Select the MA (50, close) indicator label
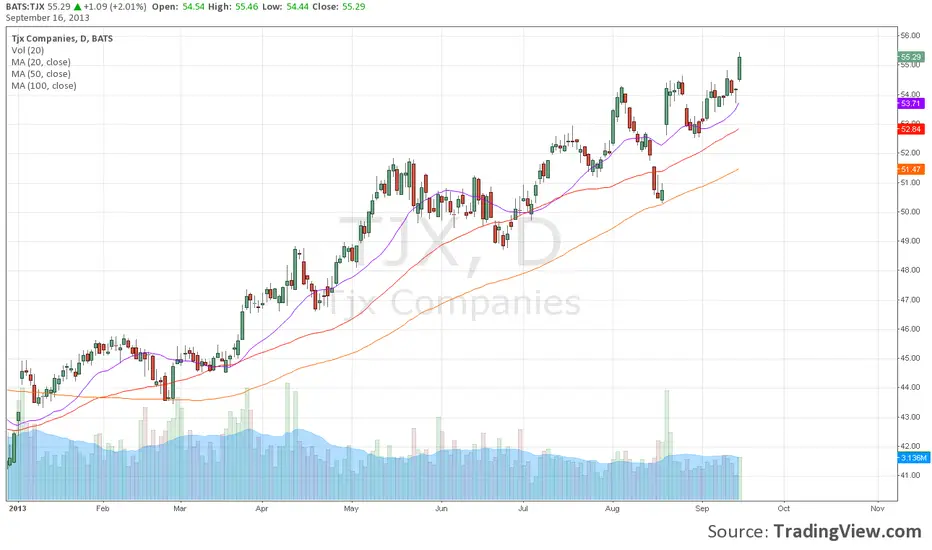Image resolution: width=932 pixels, height=550 pixels. click(40, 74)
